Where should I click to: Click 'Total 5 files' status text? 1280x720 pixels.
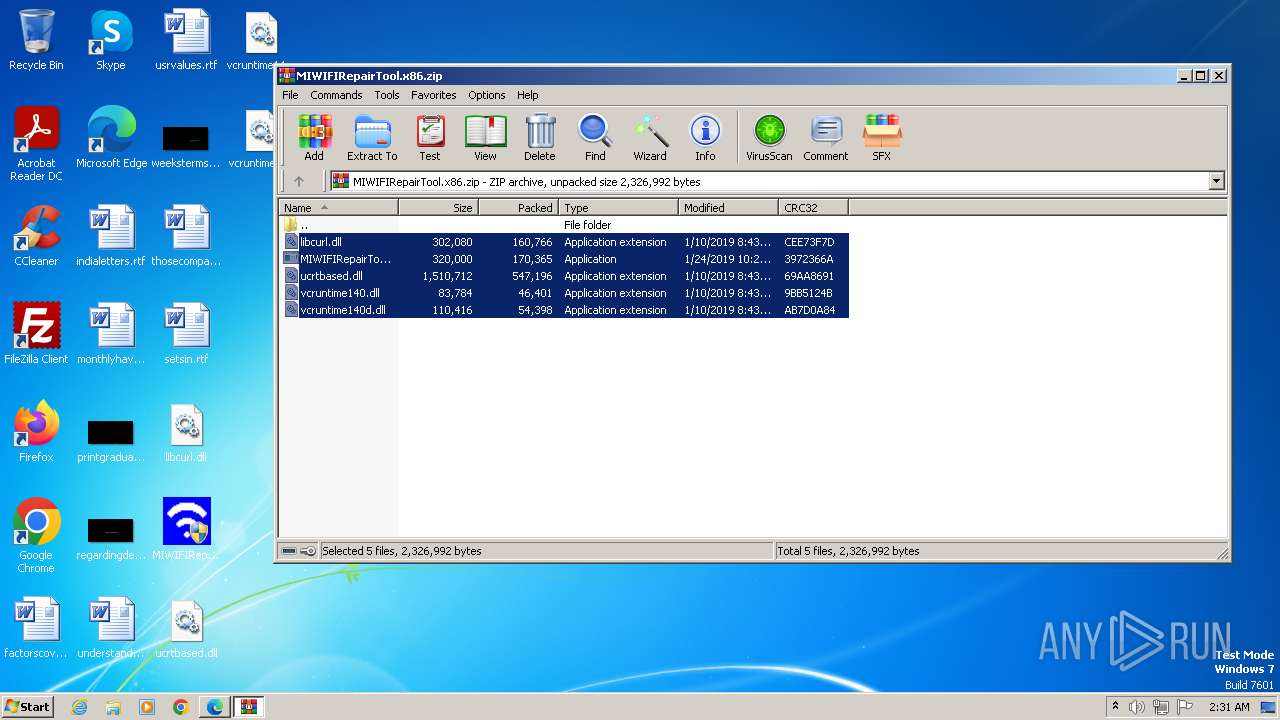pyautogui.click(x=849, y=551)
